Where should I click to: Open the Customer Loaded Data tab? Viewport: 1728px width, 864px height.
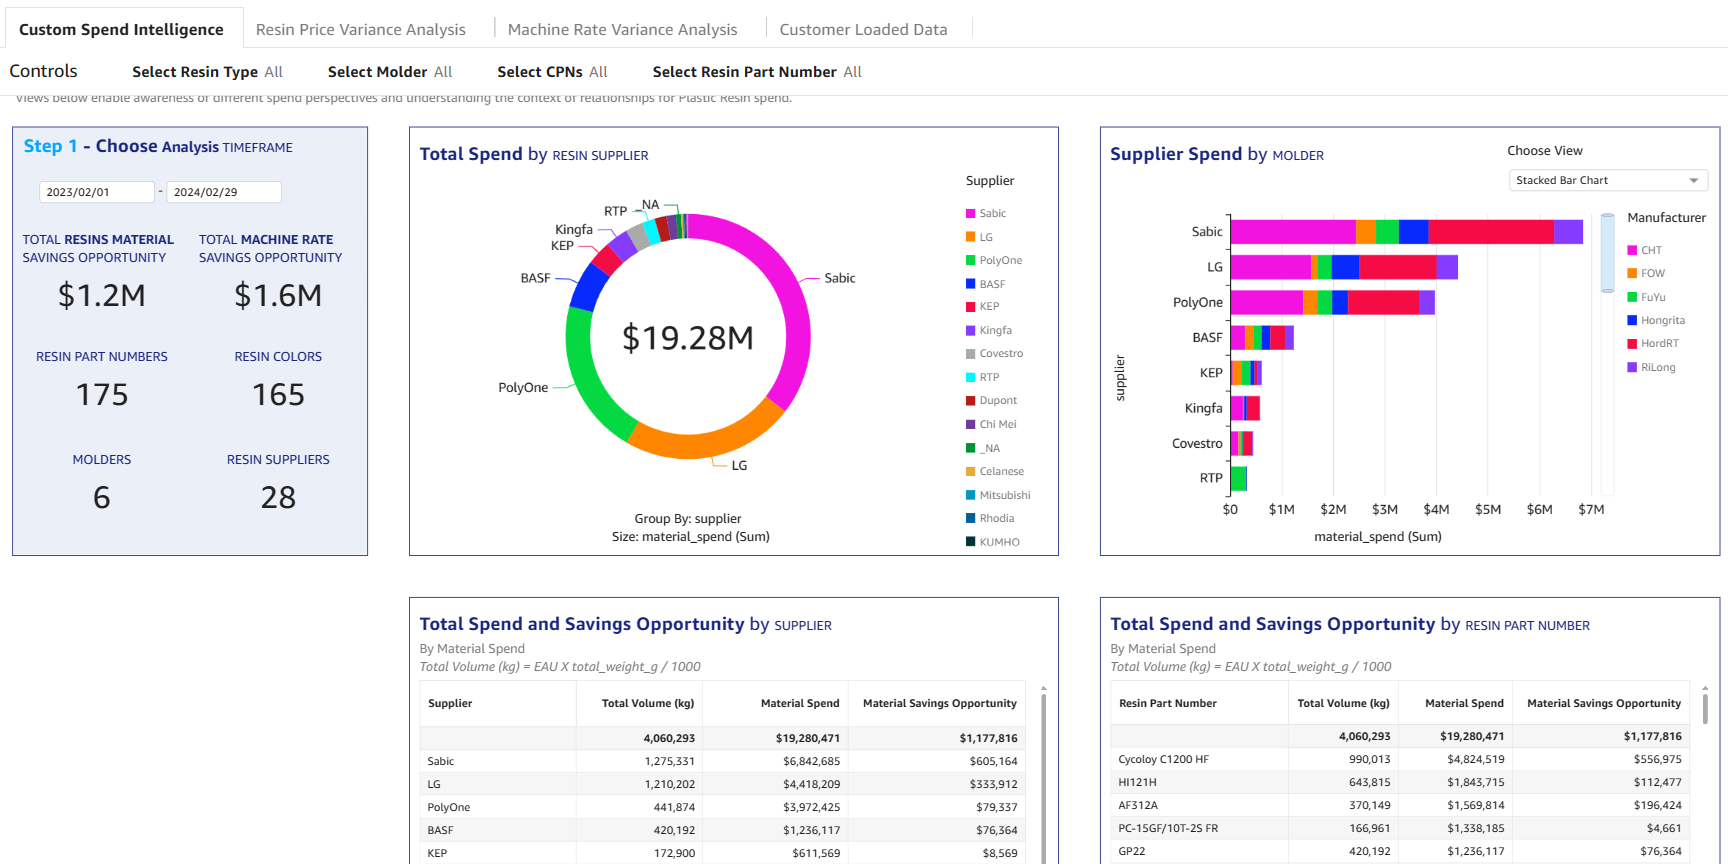pos(863,30)
